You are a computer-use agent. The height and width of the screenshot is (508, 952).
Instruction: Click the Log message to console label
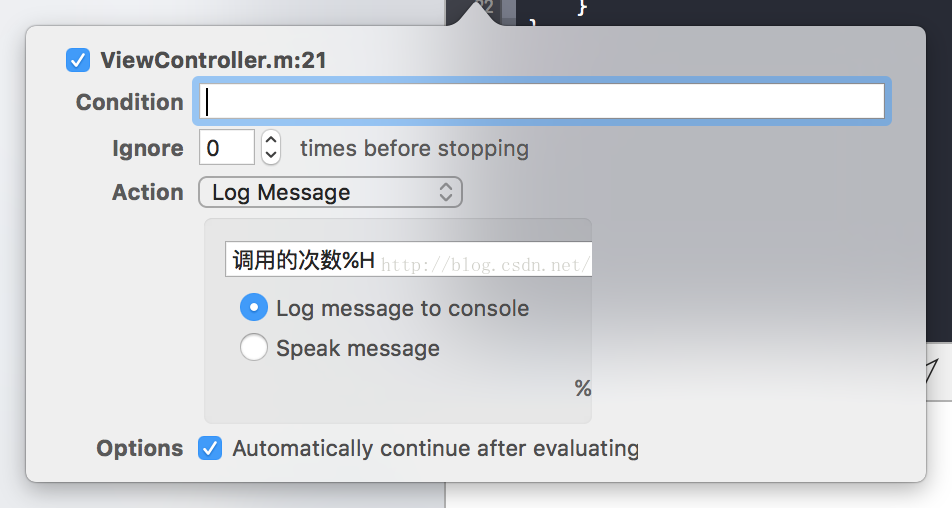[x=403, y=308]
